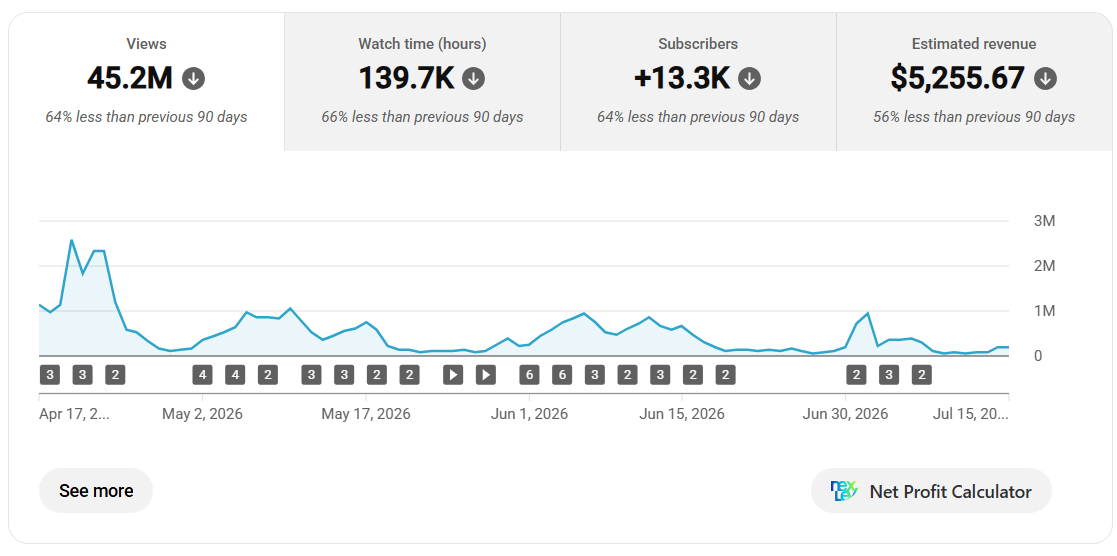1117x556 pixels.
Task: Open the Subscribers metric tab
Action: (x=698, y=82)
